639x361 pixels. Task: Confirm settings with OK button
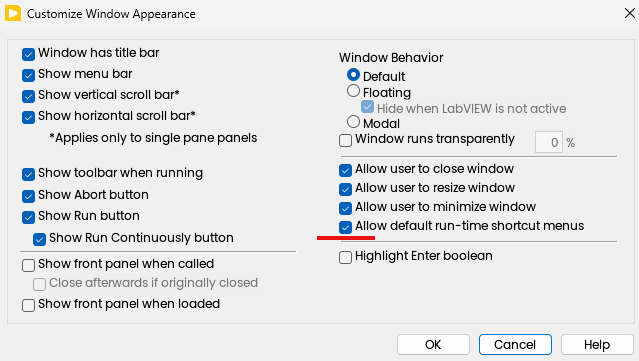[x=433, y=345]
